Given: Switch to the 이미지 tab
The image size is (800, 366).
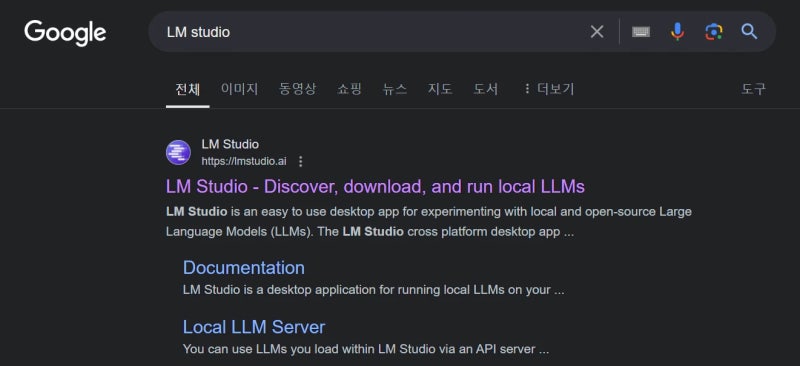Looking at the screenshot, I should click(239, 89).
